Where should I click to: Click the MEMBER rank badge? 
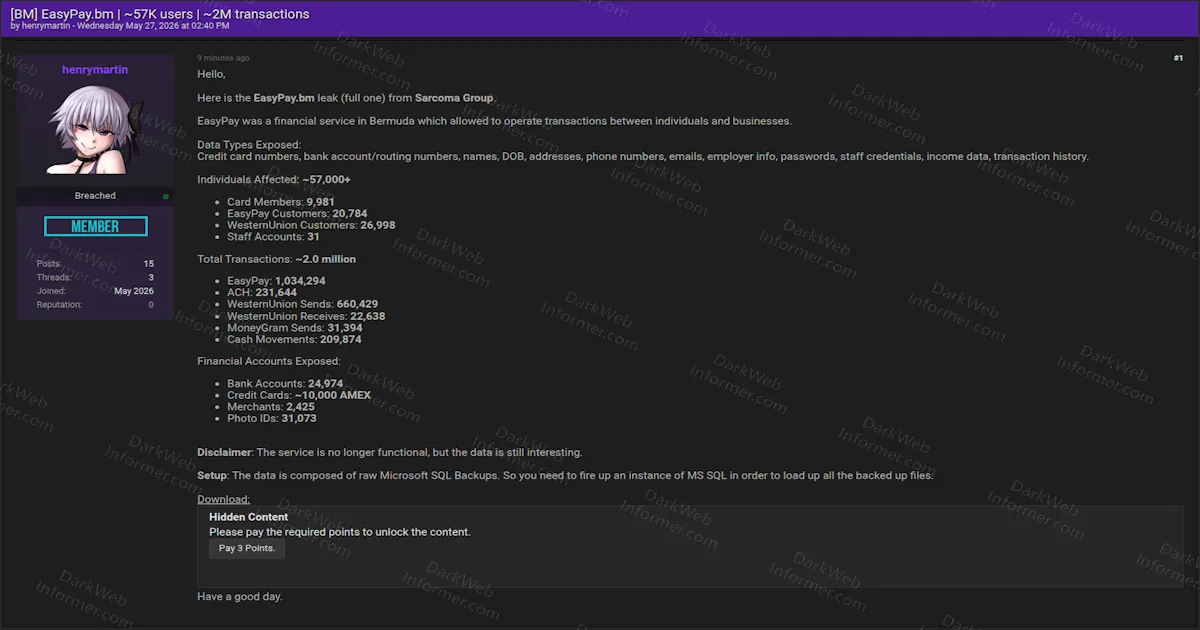point(95,227)
